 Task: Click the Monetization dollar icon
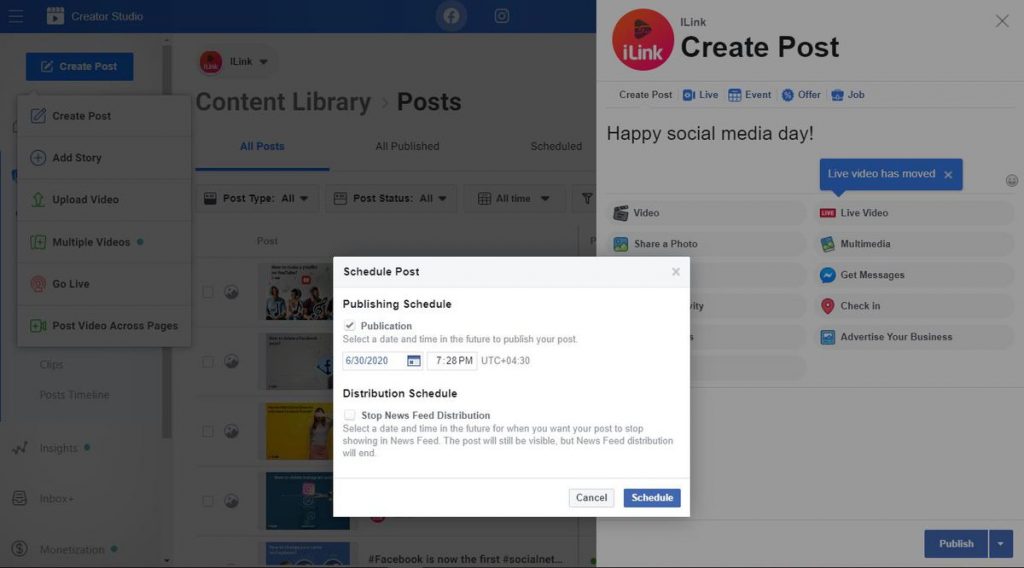20,549
